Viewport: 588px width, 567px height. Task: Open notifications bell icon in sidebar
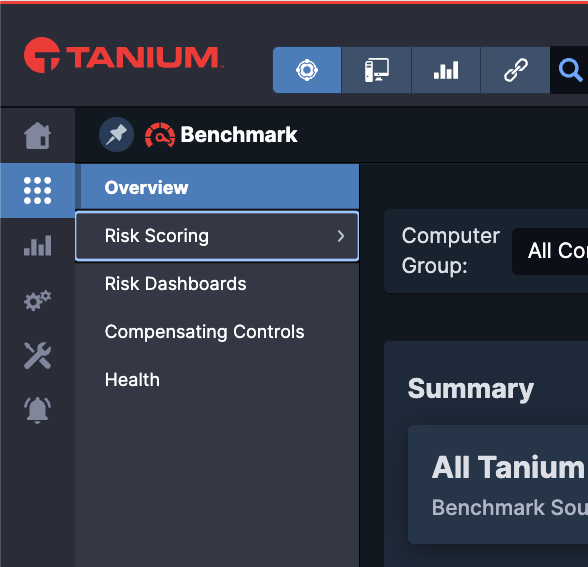click(x=38, y=410)
